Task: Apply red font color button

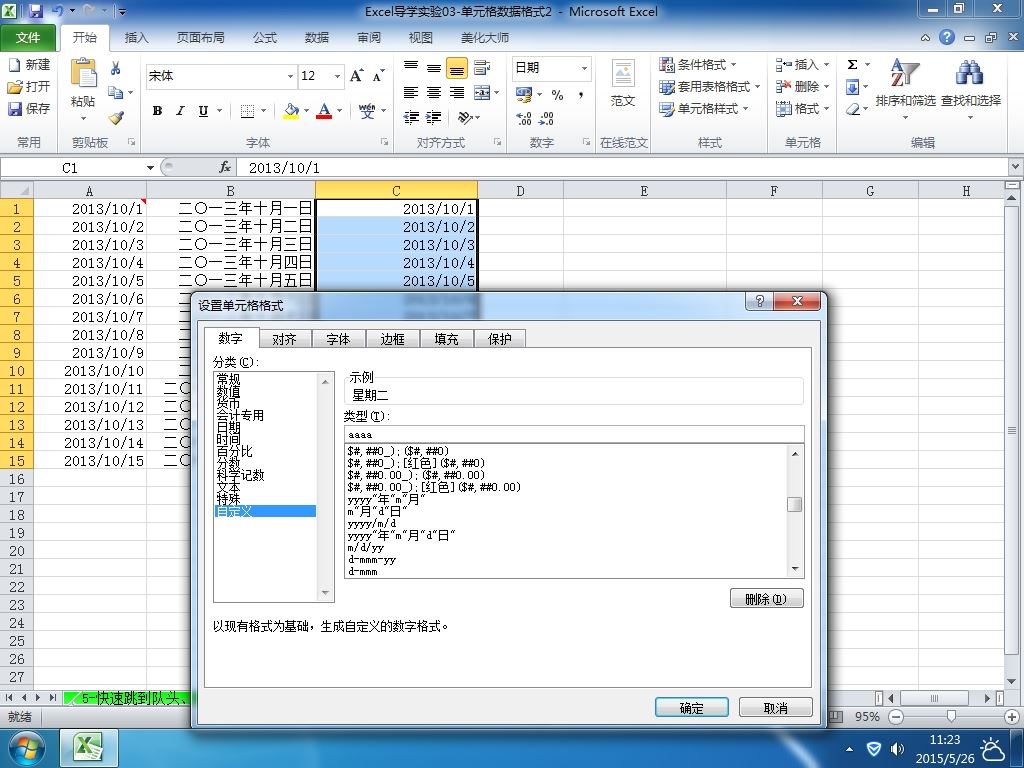Action: click(x=324, y=111)
